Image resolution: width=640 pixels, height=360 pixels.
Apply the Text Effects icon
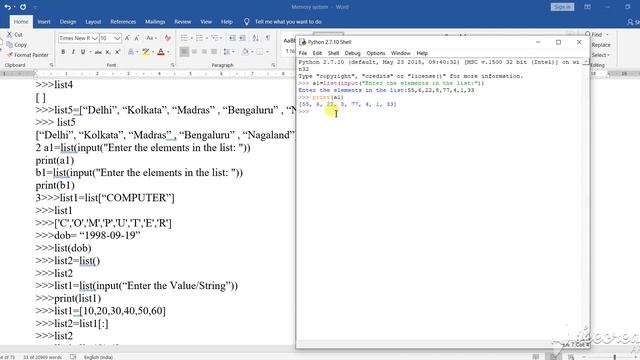131,52
